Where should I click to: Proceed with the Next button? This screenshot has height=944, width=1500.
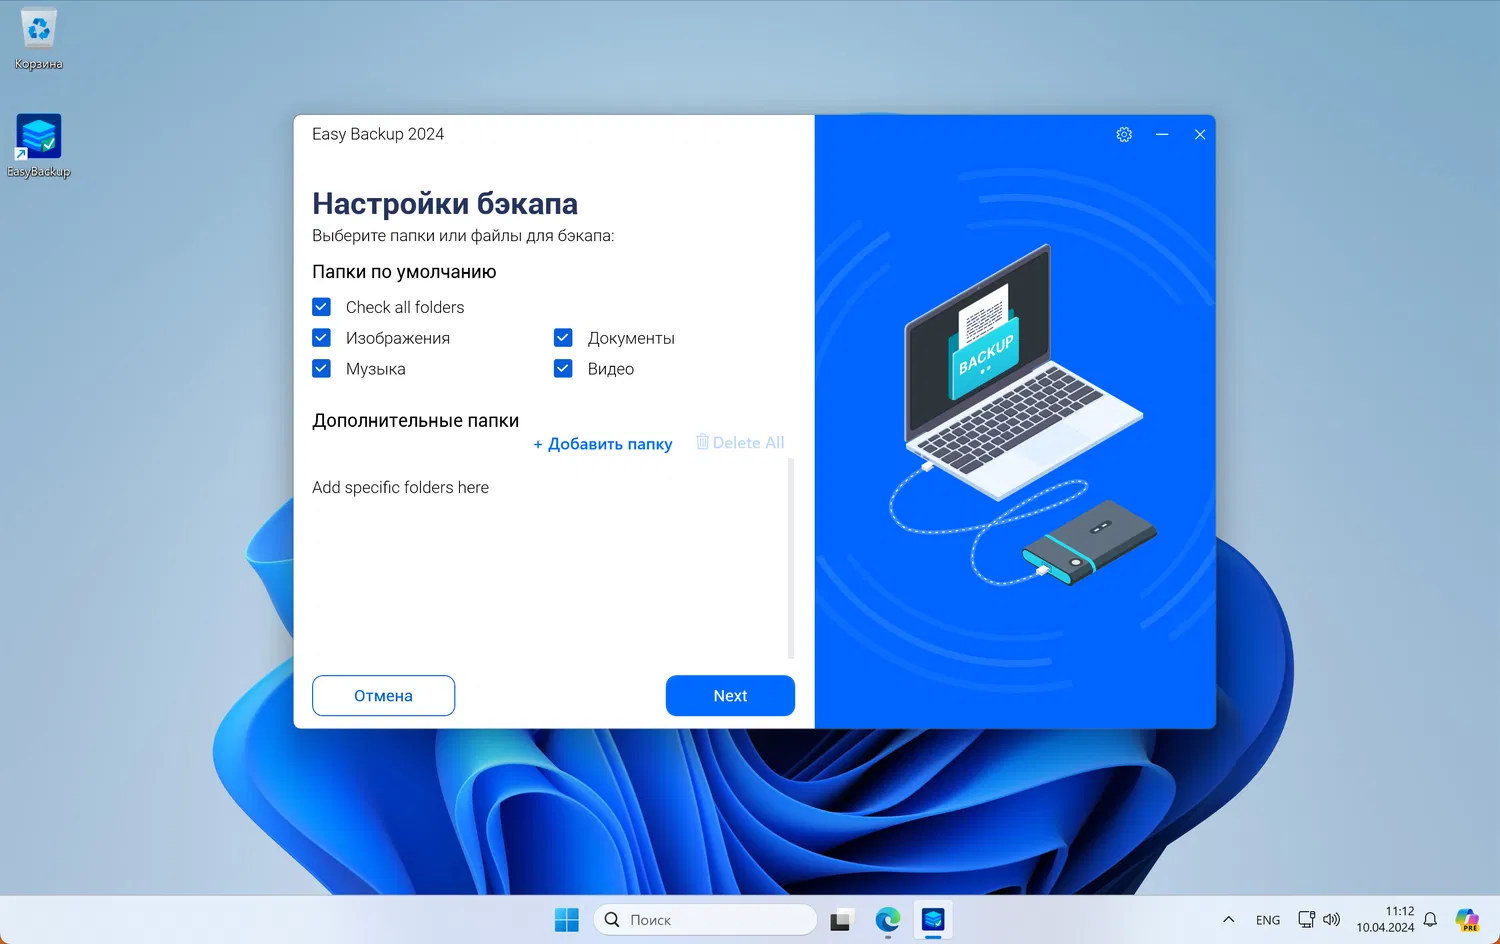(730, 696)
